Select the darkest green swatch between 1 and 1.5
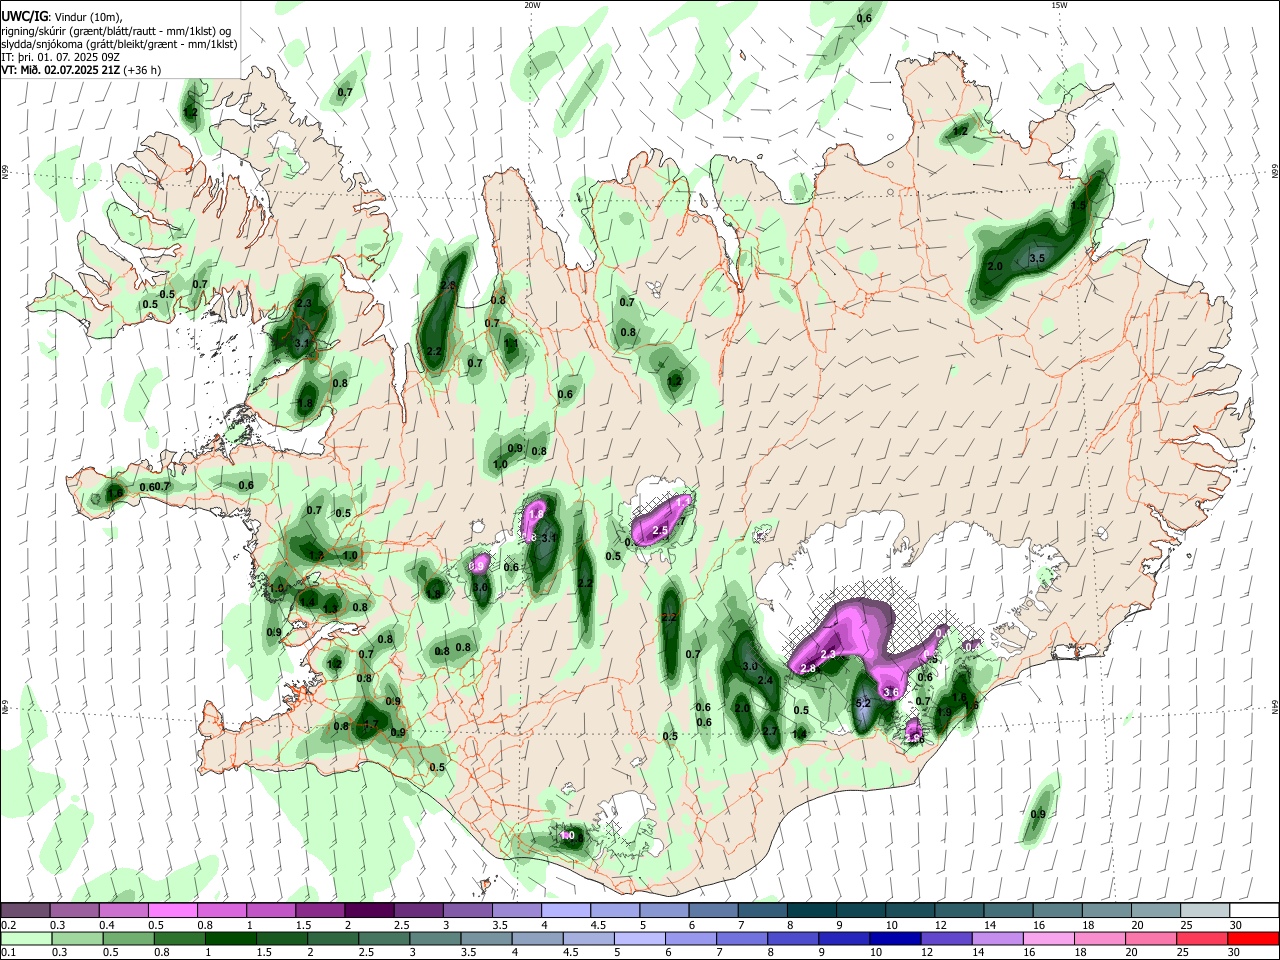This screenshot has width=1280, height=960. pos(231,938)
